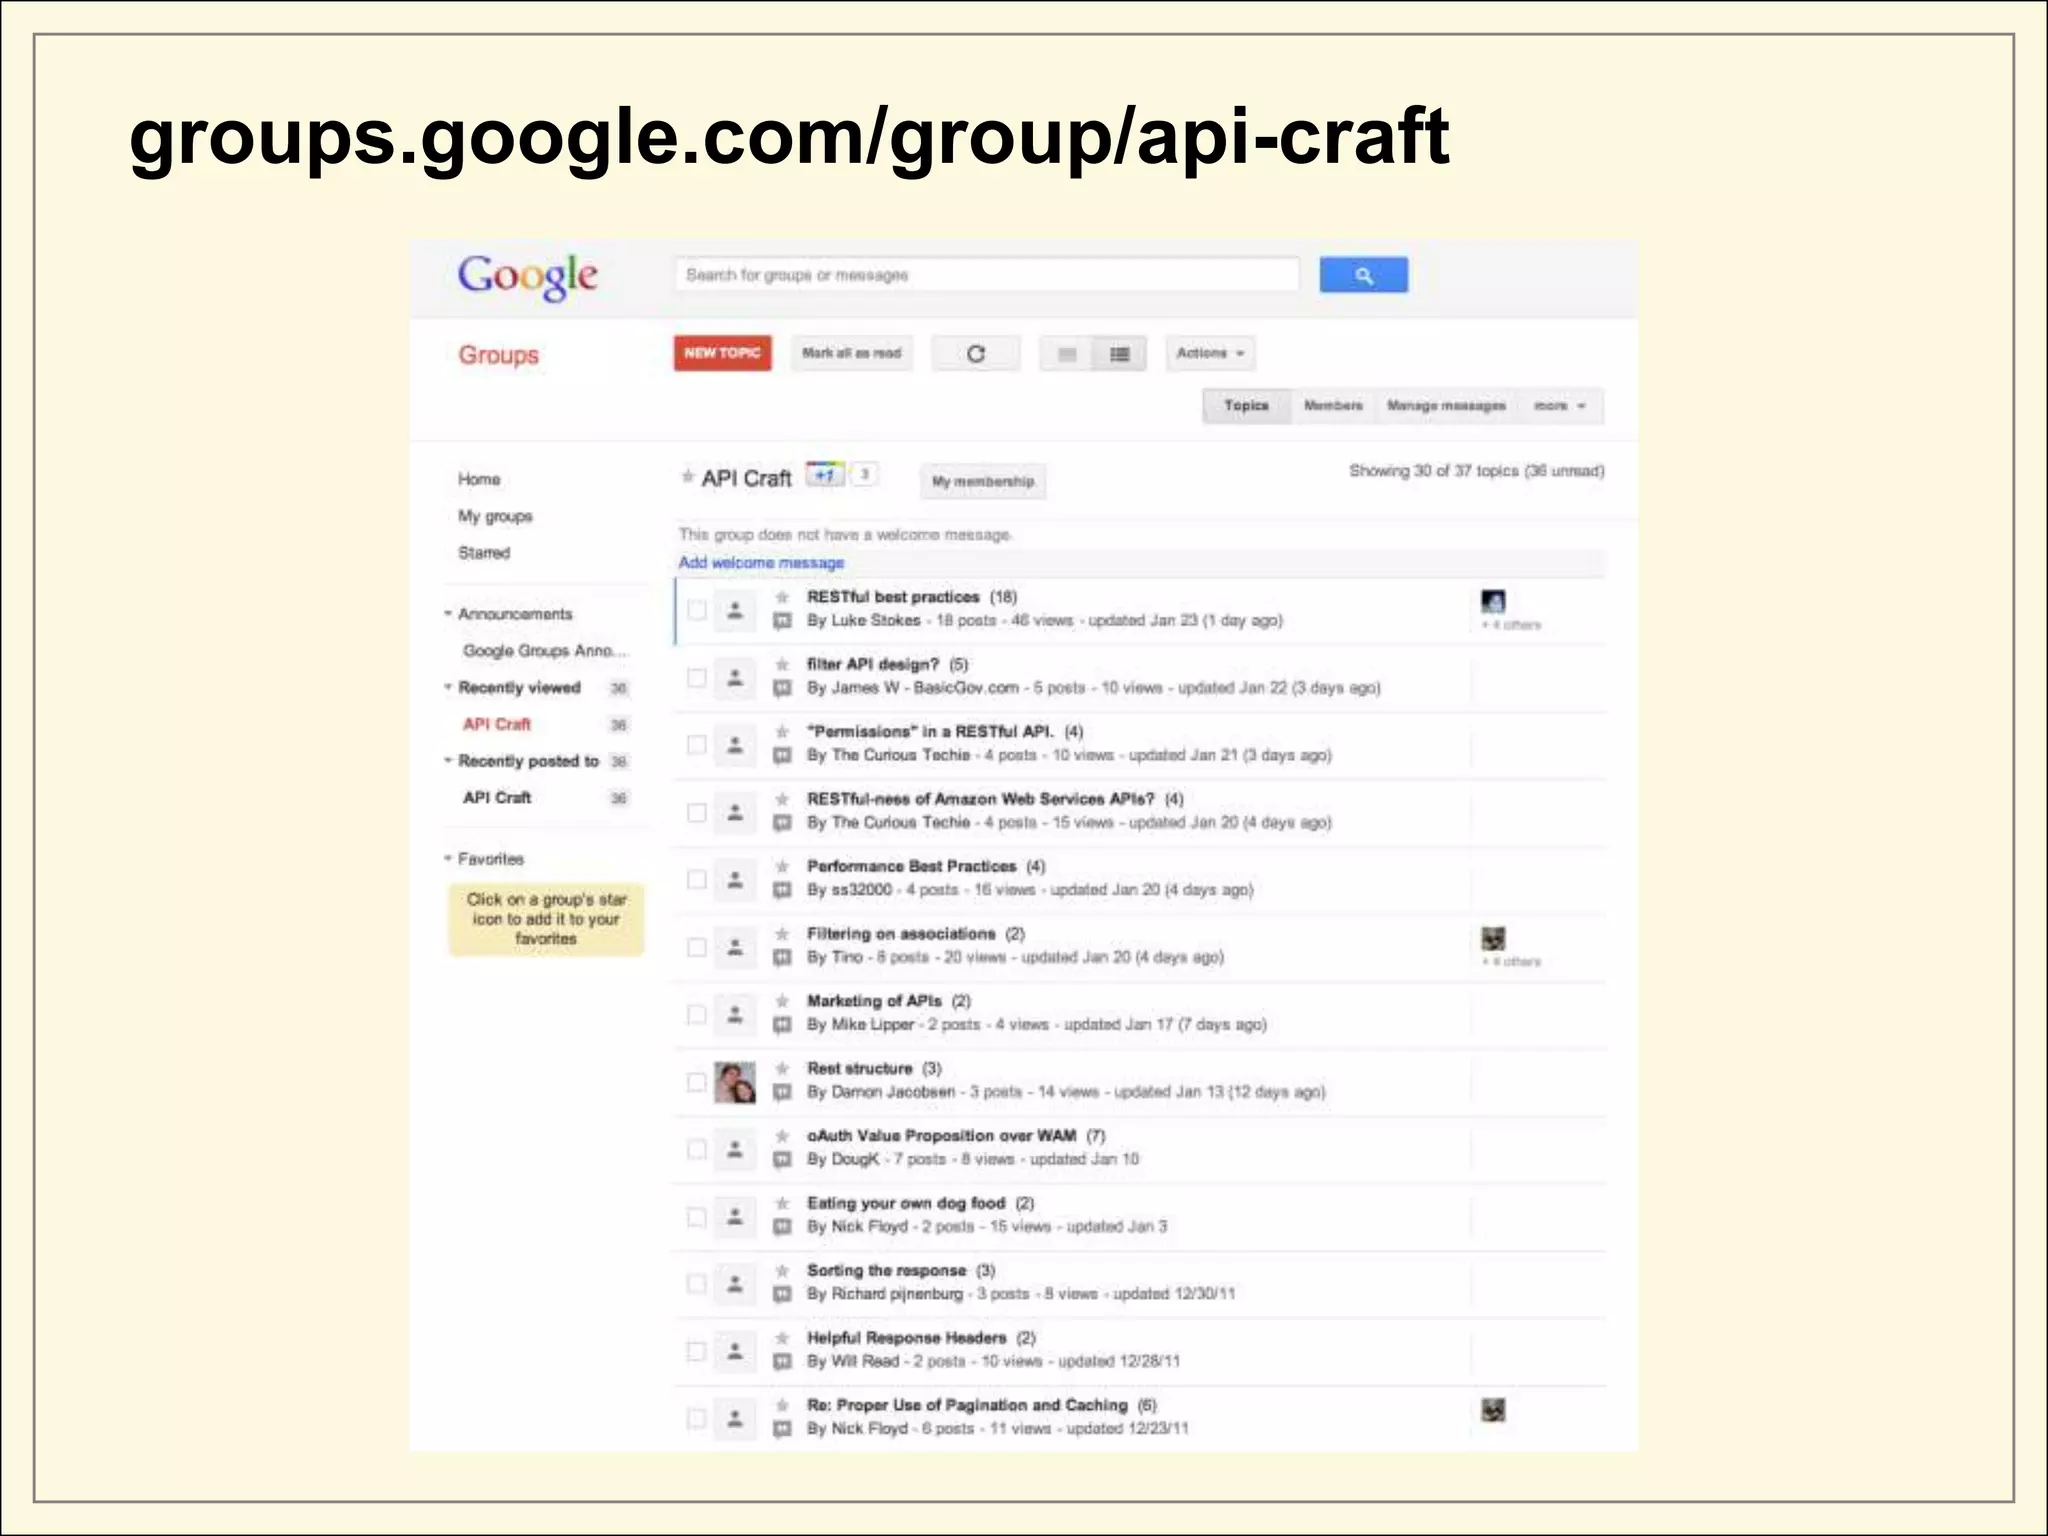Star the RESTful best practices topic
Image resolution: width=2048 pixels, height=1536 pixels.
coord(783,597)
